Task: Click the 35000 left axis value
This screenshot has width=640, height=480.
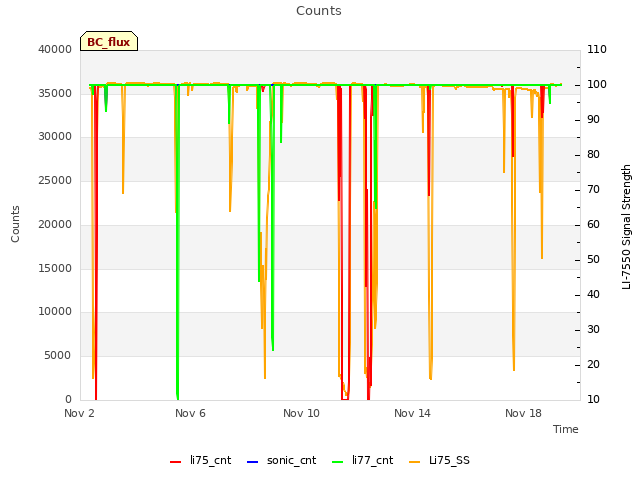Action: click(x=55, y=93)
